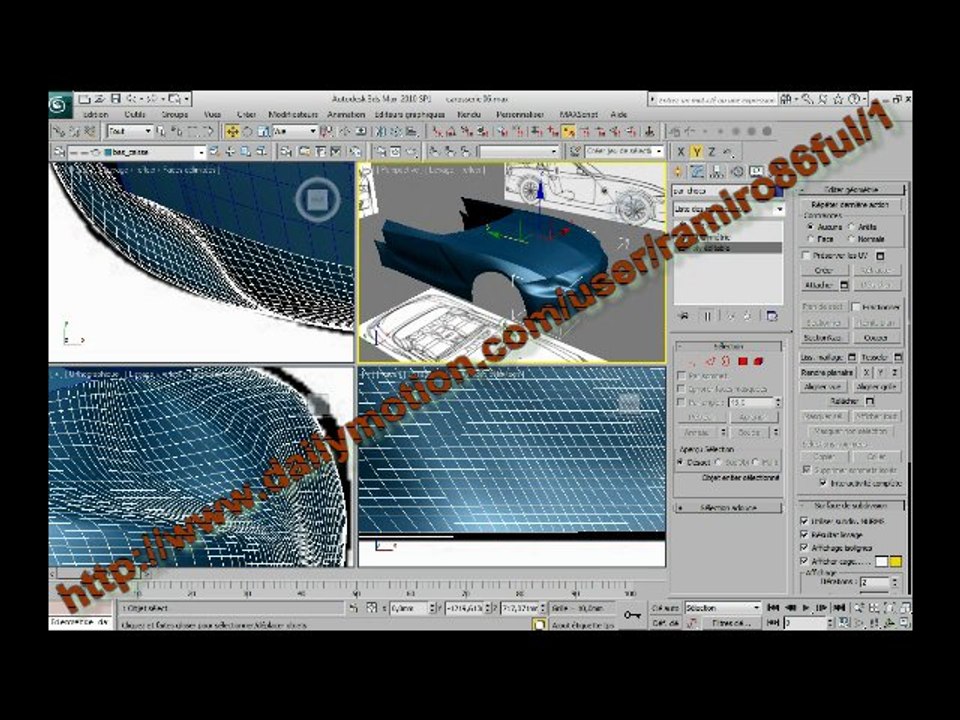Click the object color swatch beside object name
Image resolution: width=960 pixels, height=720 pixels.
778,191
